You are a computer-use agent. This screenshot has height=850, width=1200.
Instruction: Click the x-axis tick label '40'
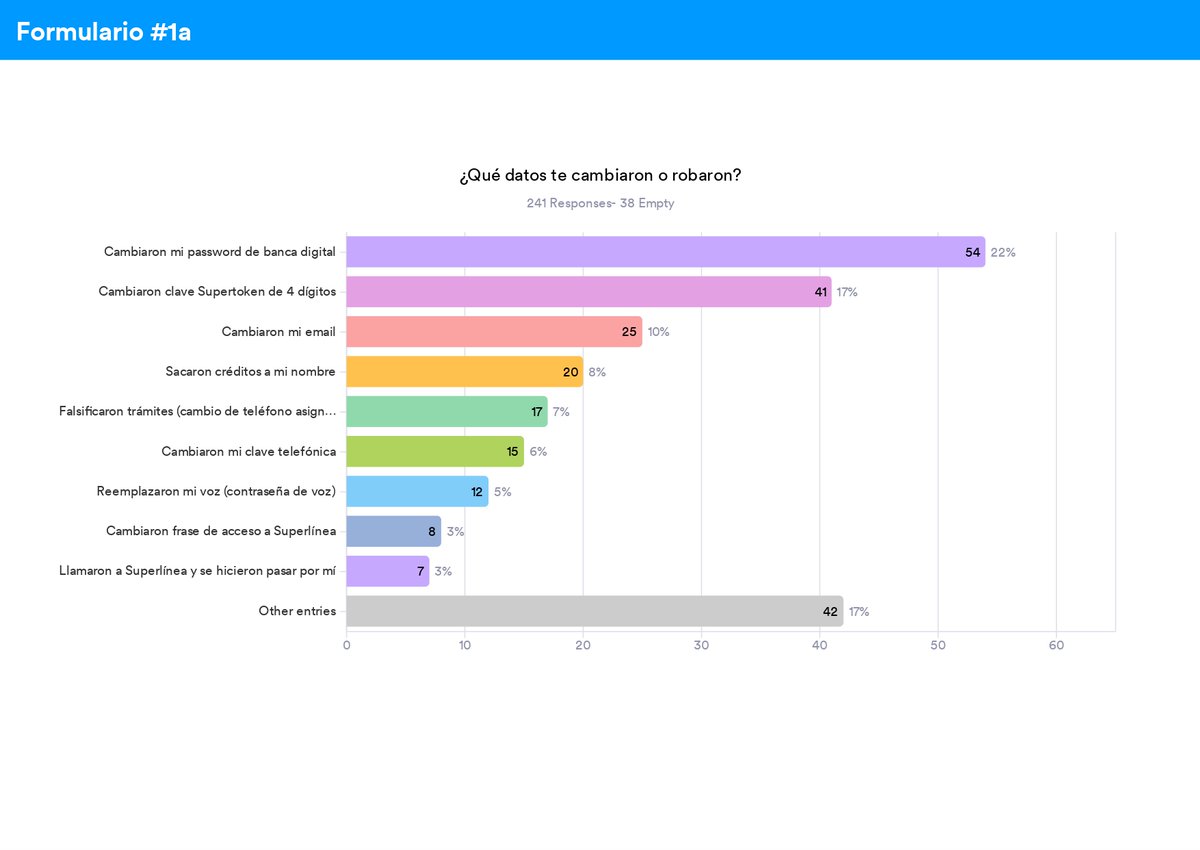[820, 646]
